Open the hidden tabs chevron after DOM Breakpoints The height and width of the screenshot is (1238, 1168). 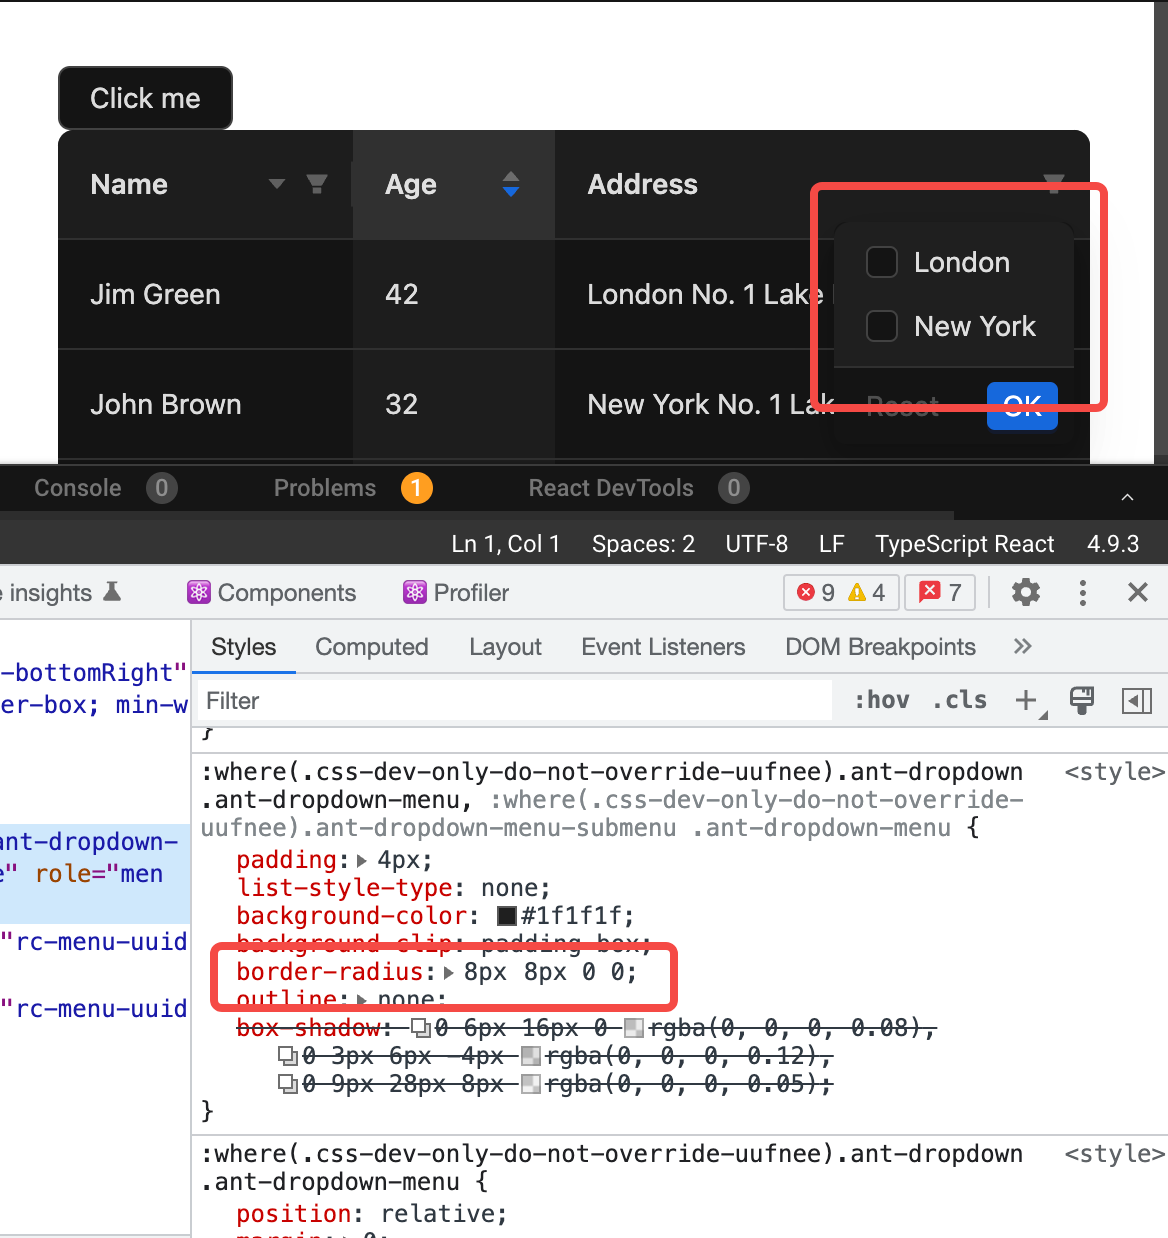(x=1022, y=647)
